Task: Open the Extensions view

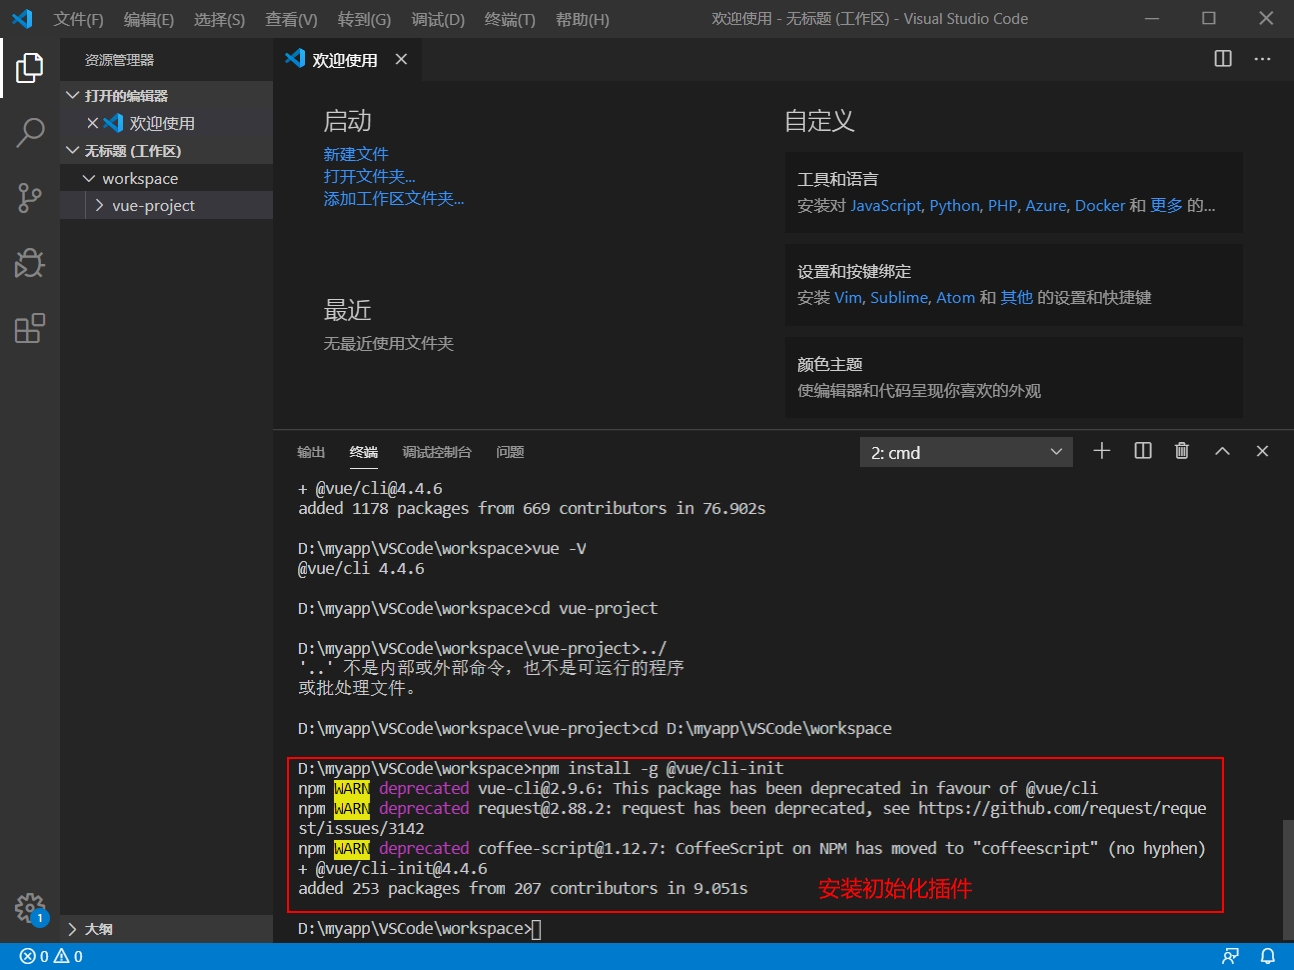Action: coord(30,328)
